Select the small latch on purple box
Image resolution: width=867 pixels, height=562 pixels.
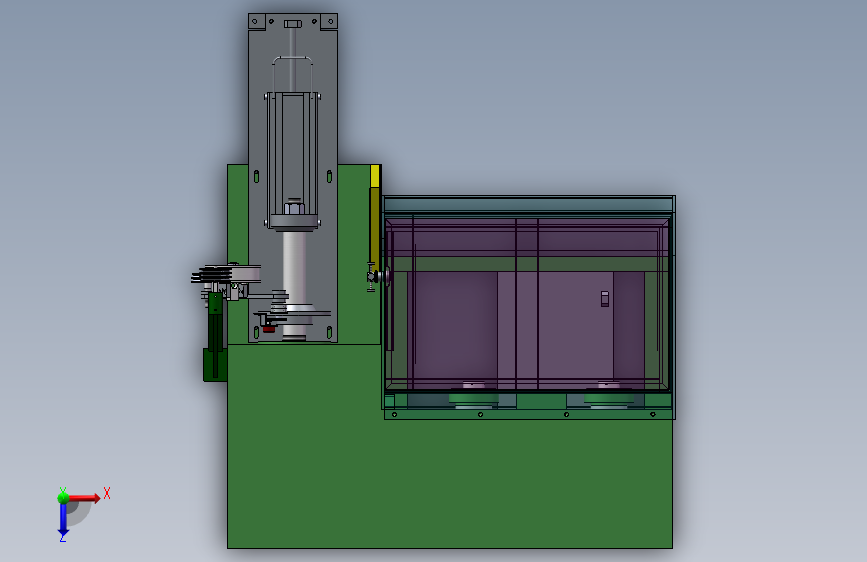605,299
